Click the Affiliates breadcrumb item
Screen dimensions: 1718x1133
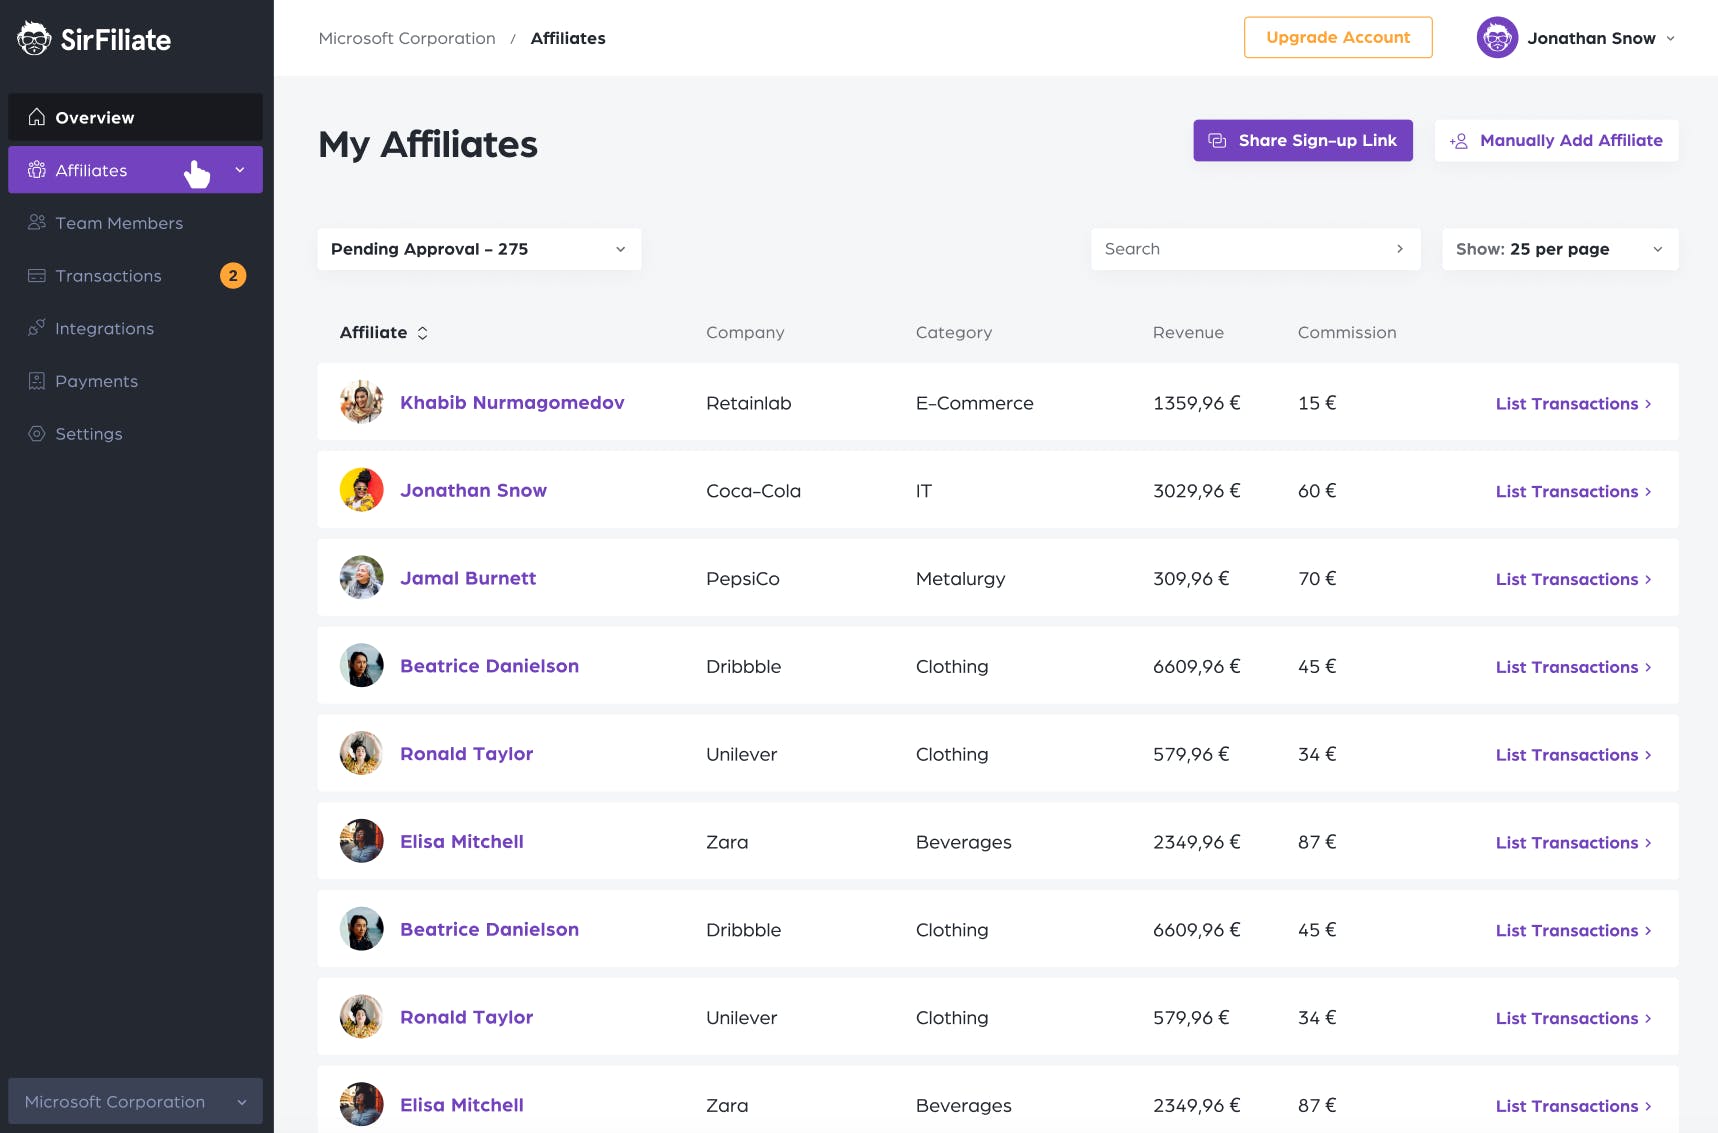(x=568, y=38)
